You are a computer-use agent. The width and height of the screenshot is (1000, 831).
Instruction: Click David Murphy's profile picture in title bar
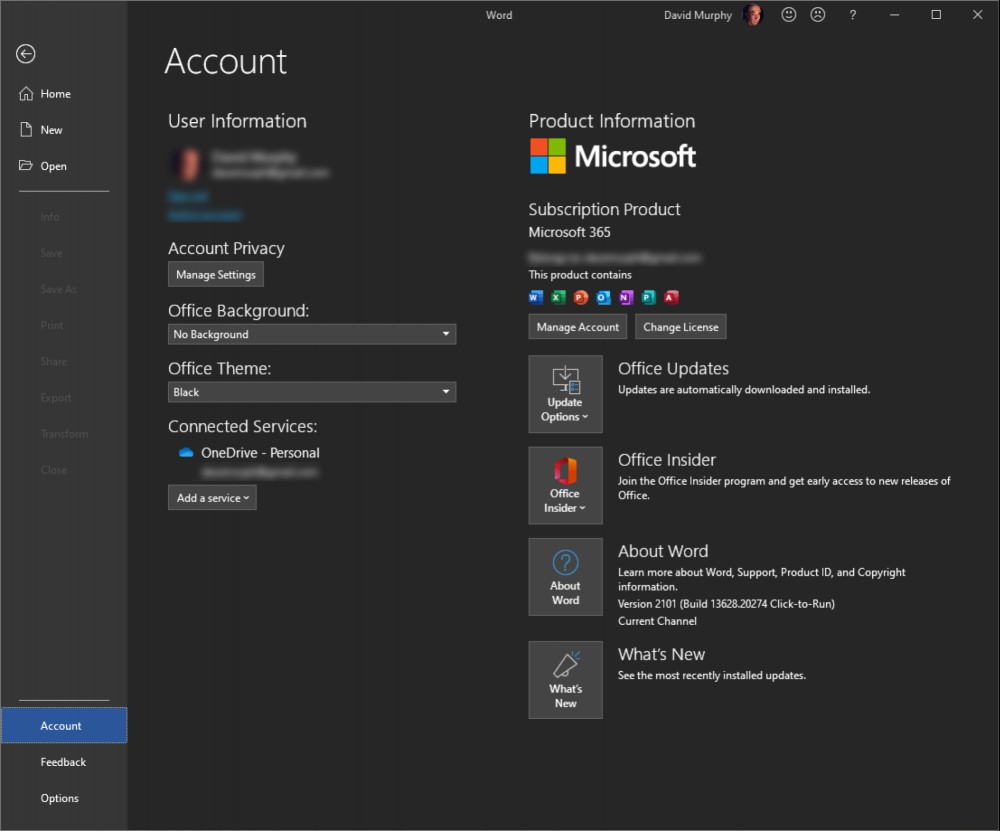pyautogui.click(x=753, y=15)
